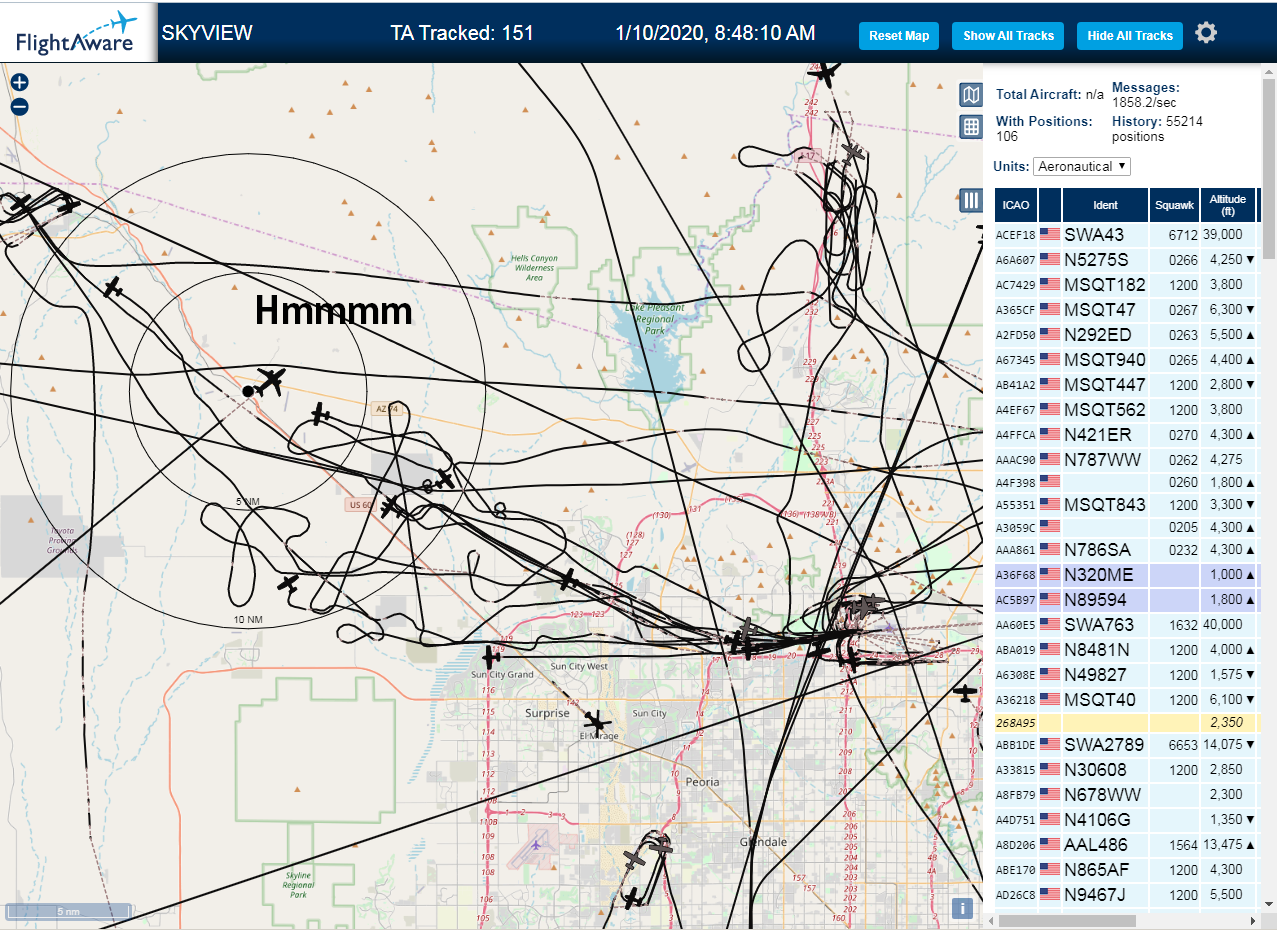The width and height of the screenshot is (1277, 931).
Task: Click the zoom out minus button
Action: [19, 106]
